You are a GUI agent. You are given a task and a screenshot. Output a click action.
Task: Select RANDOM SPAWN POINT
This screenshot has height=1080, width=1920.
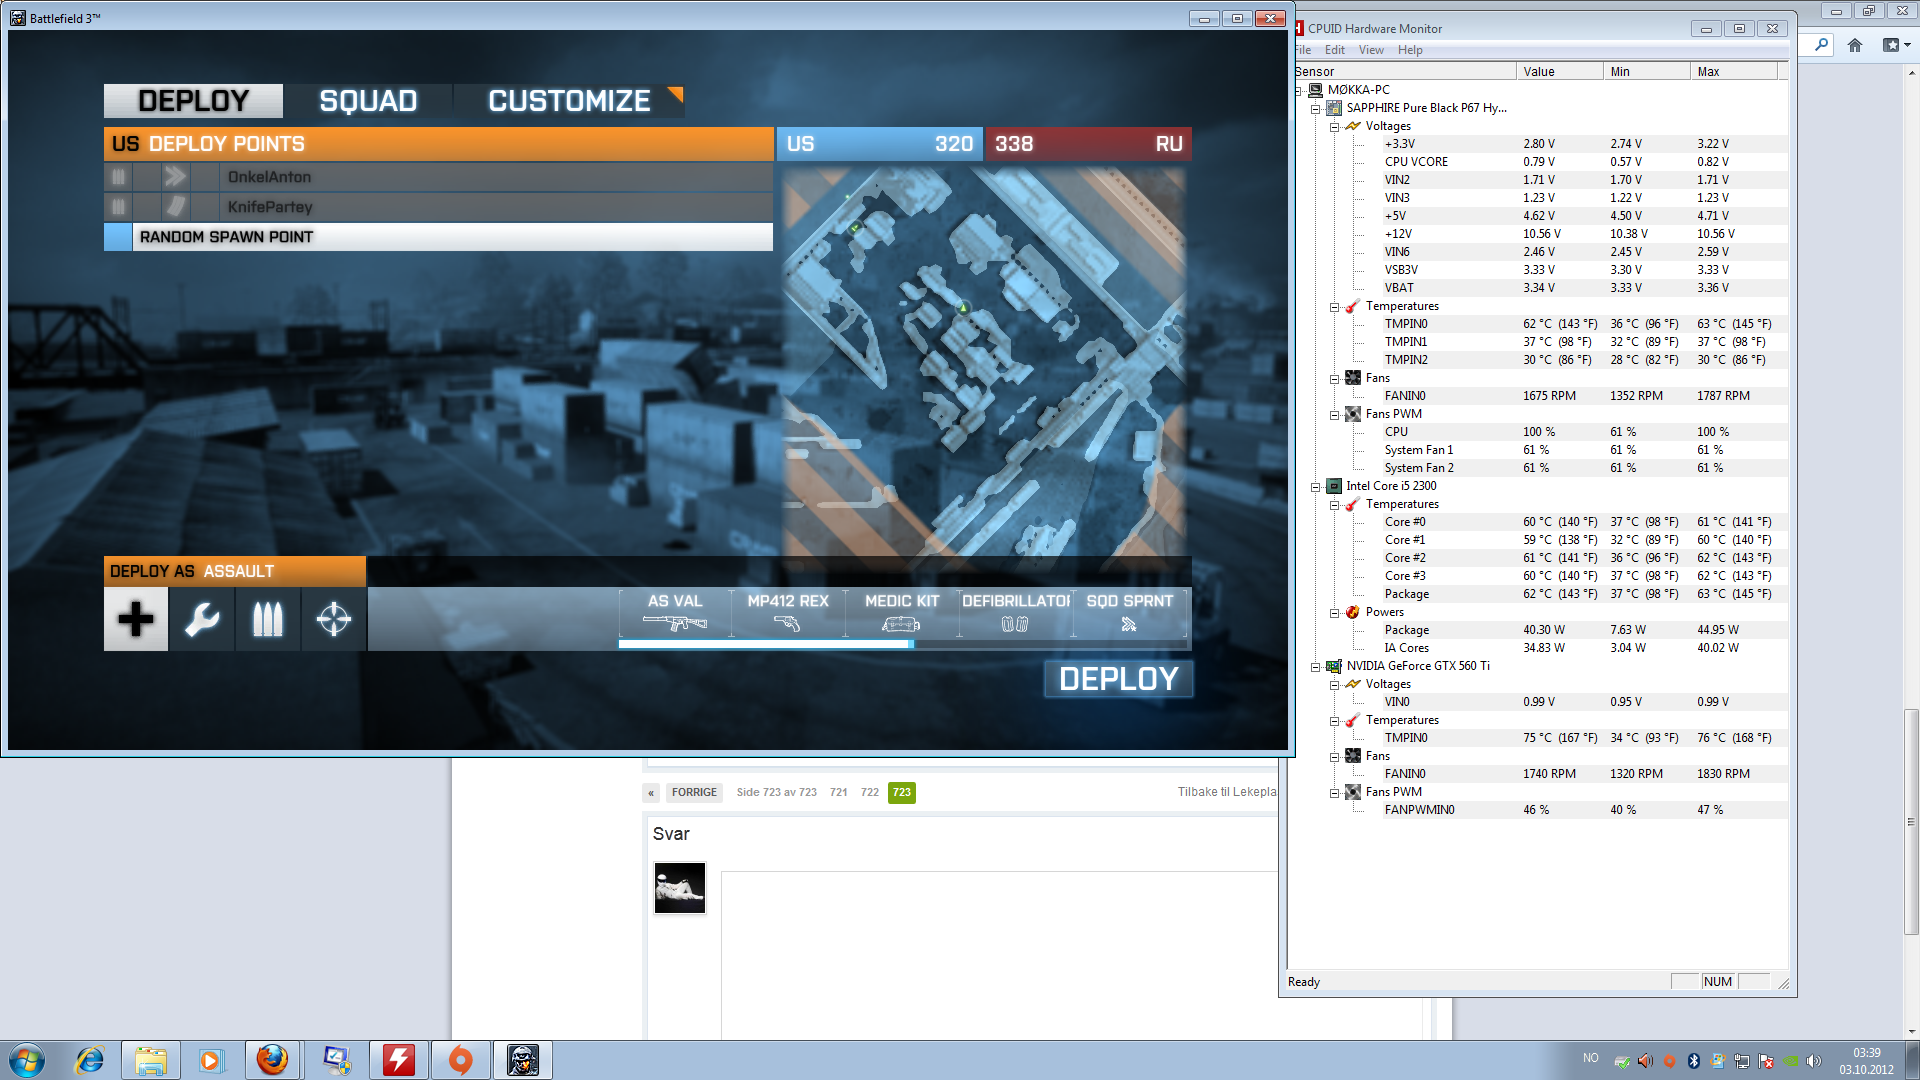click(438, 237)
